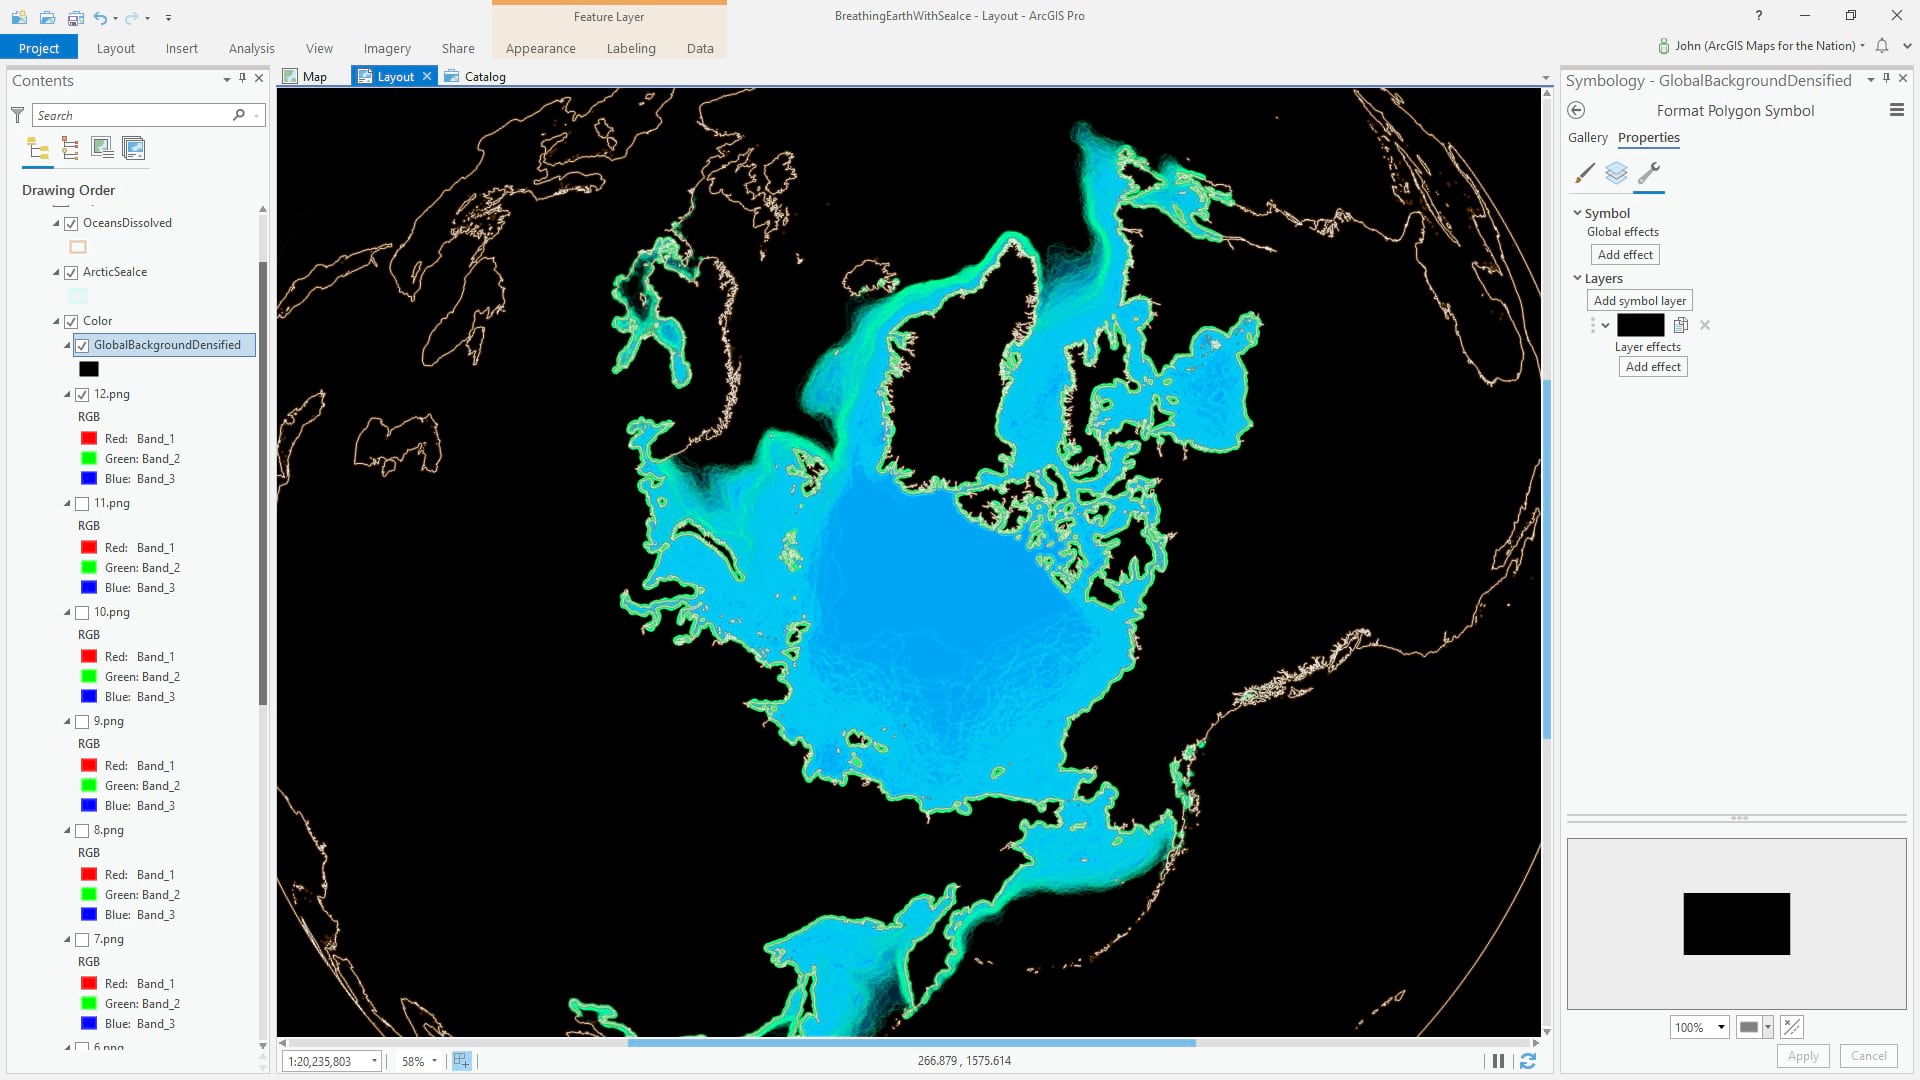Pause drawing with the pause icon
Viewport: 1920px width, 1080px height.
tap(1498, 1062)
